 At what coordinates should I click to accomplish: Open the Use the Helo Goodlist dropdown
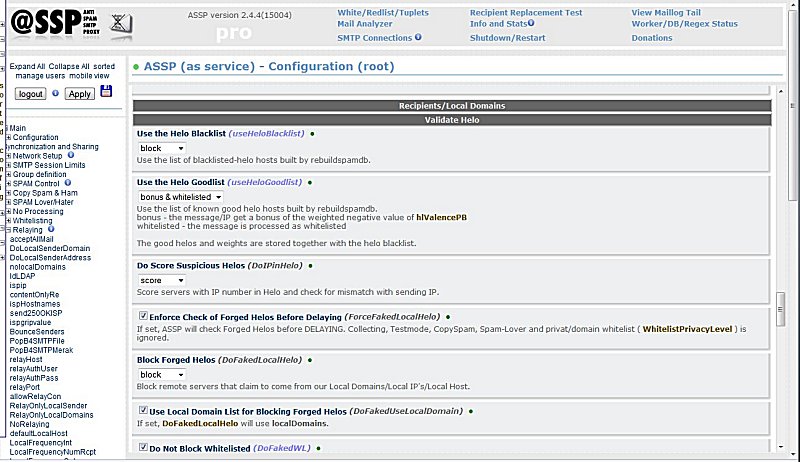click(181, 197)
